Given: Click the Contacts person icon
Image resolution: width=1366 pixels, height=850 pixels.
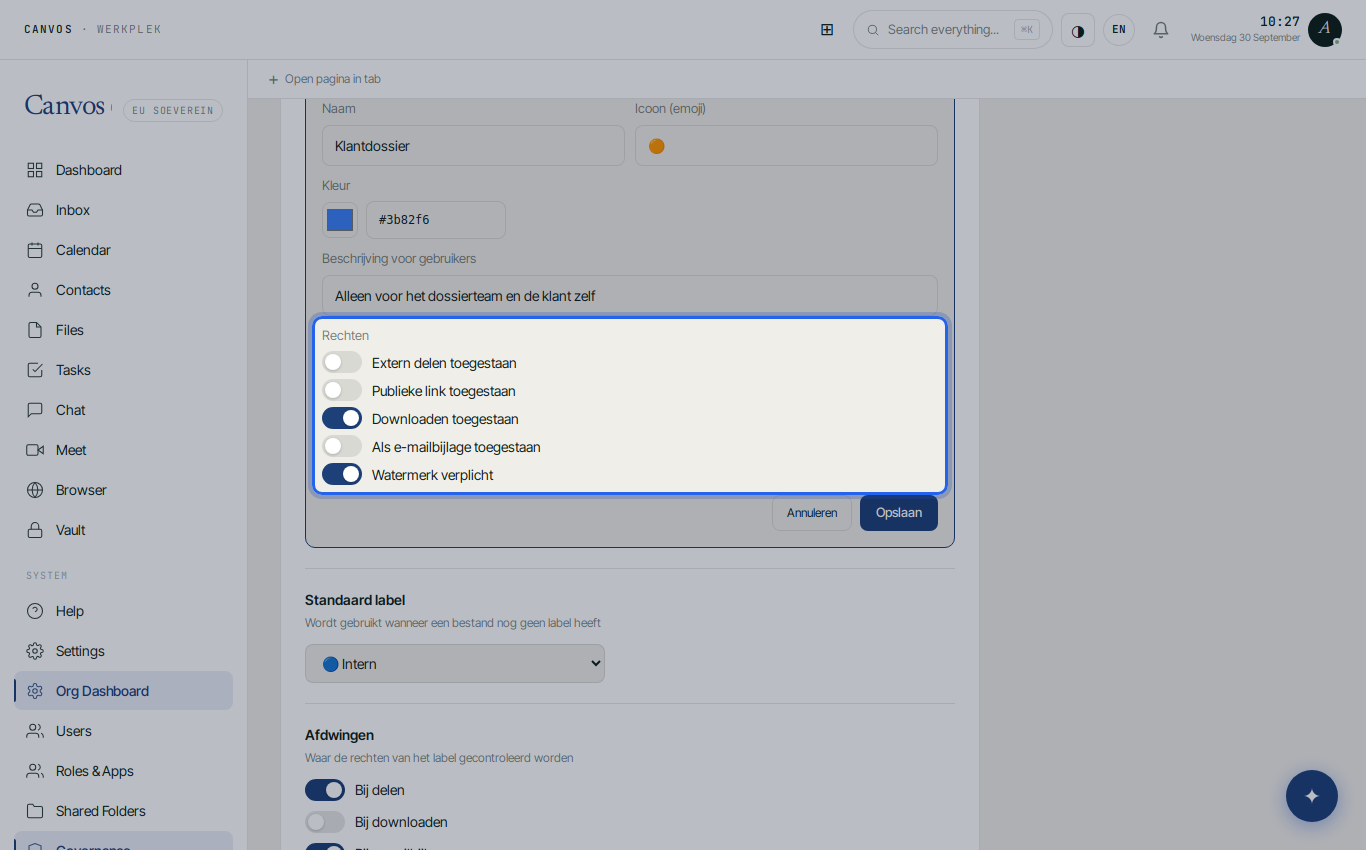Looking at the screenshot, I should pyautogui.click(x=35, y=290).
